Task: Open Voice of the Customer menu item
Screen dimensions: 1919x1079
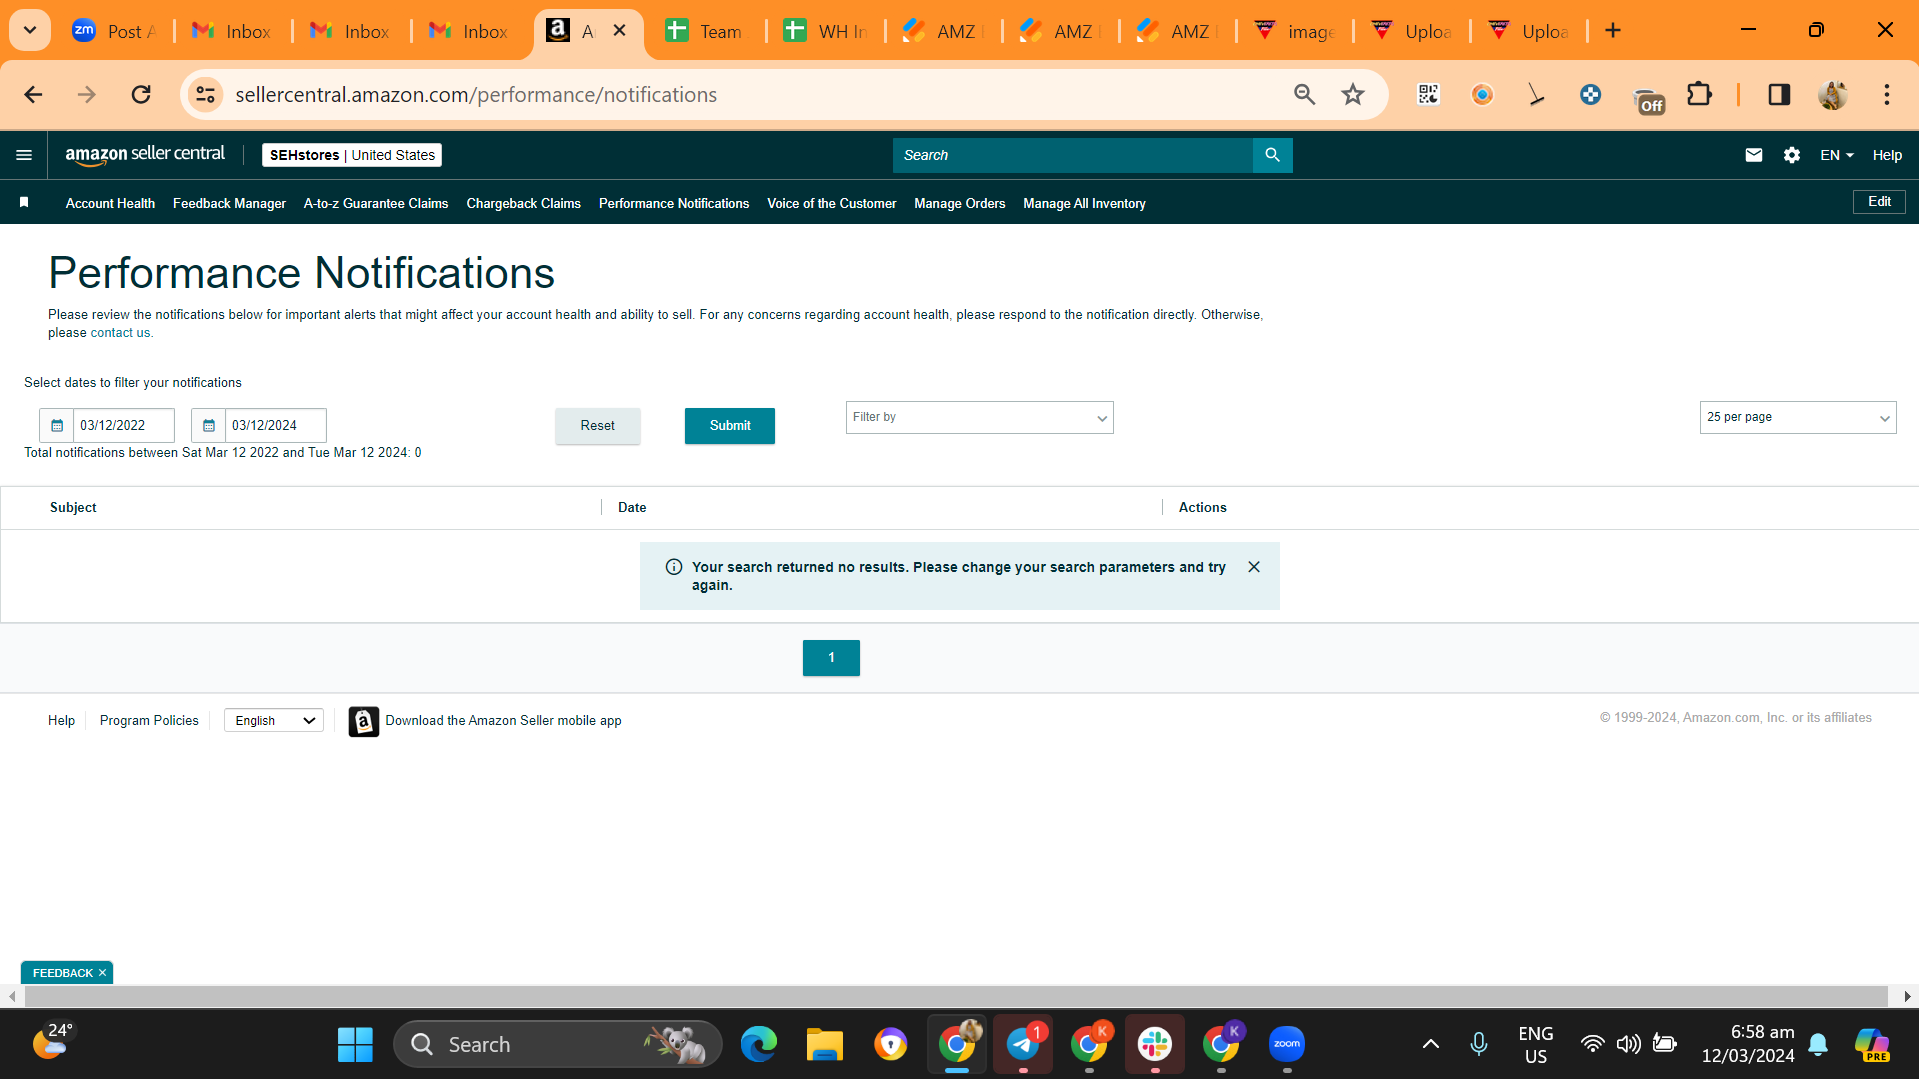Action: point(831,203)
